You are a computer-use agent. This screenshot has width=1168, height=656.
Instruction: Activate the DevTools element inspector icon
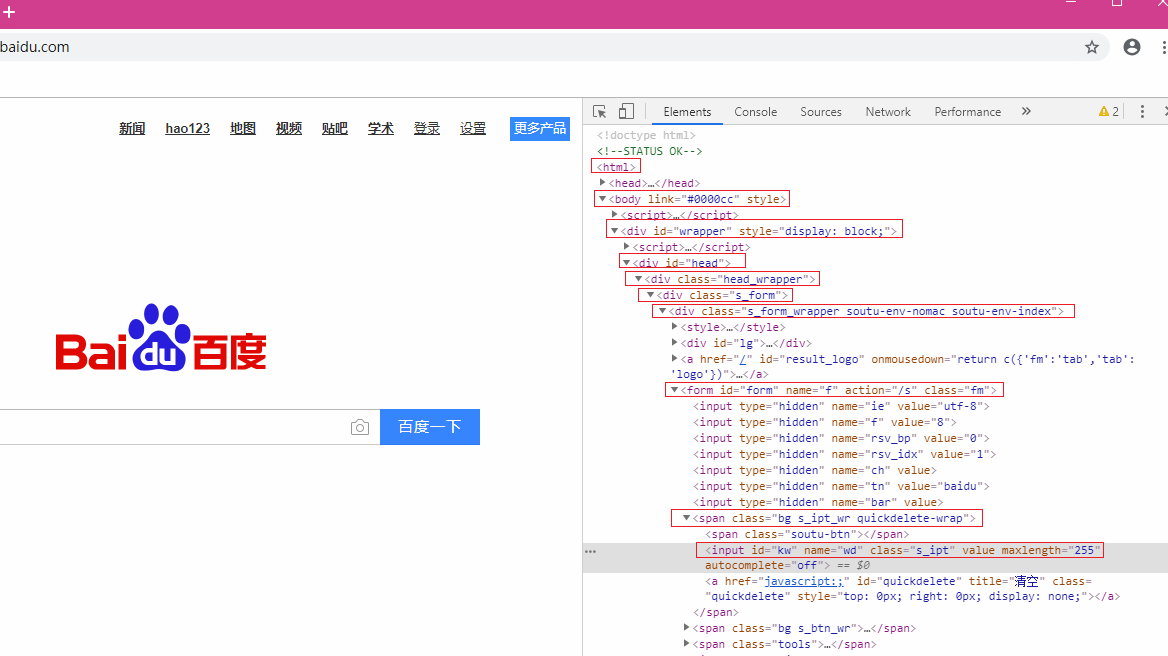[600, 112]
